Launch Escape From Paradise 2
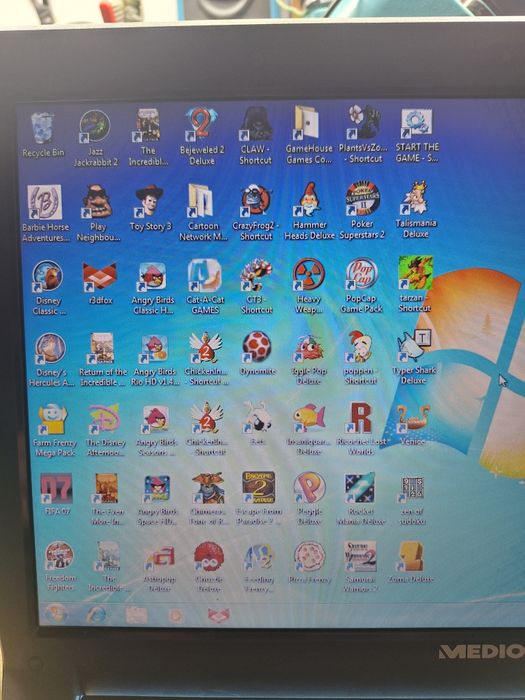This screenshot has width=525, height=700. pos(258,488)
